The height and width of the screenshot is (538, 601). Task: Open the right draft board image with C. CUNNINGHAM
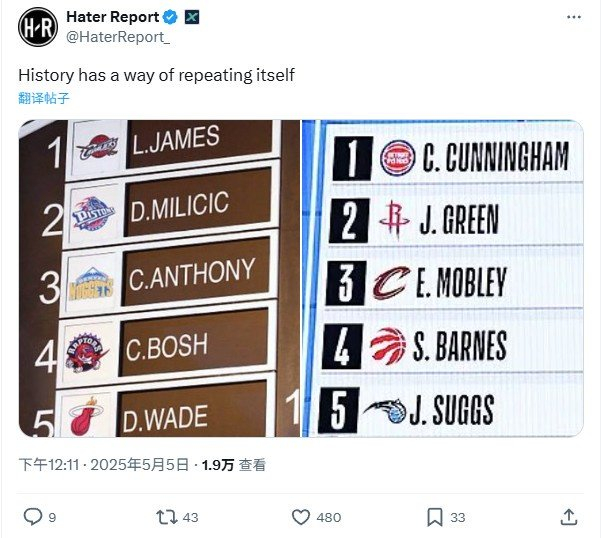443,278
